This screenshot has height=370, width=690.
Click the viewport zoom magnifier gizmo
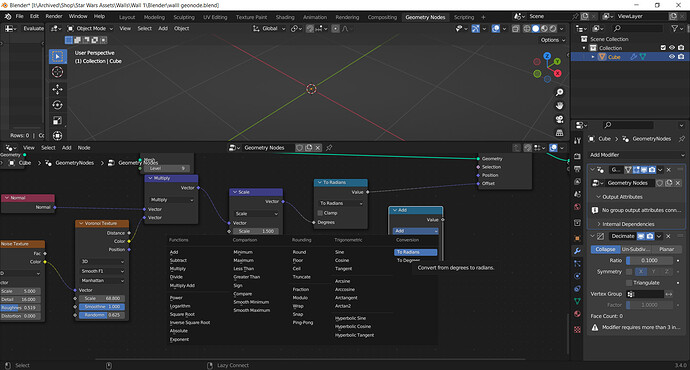559,92
